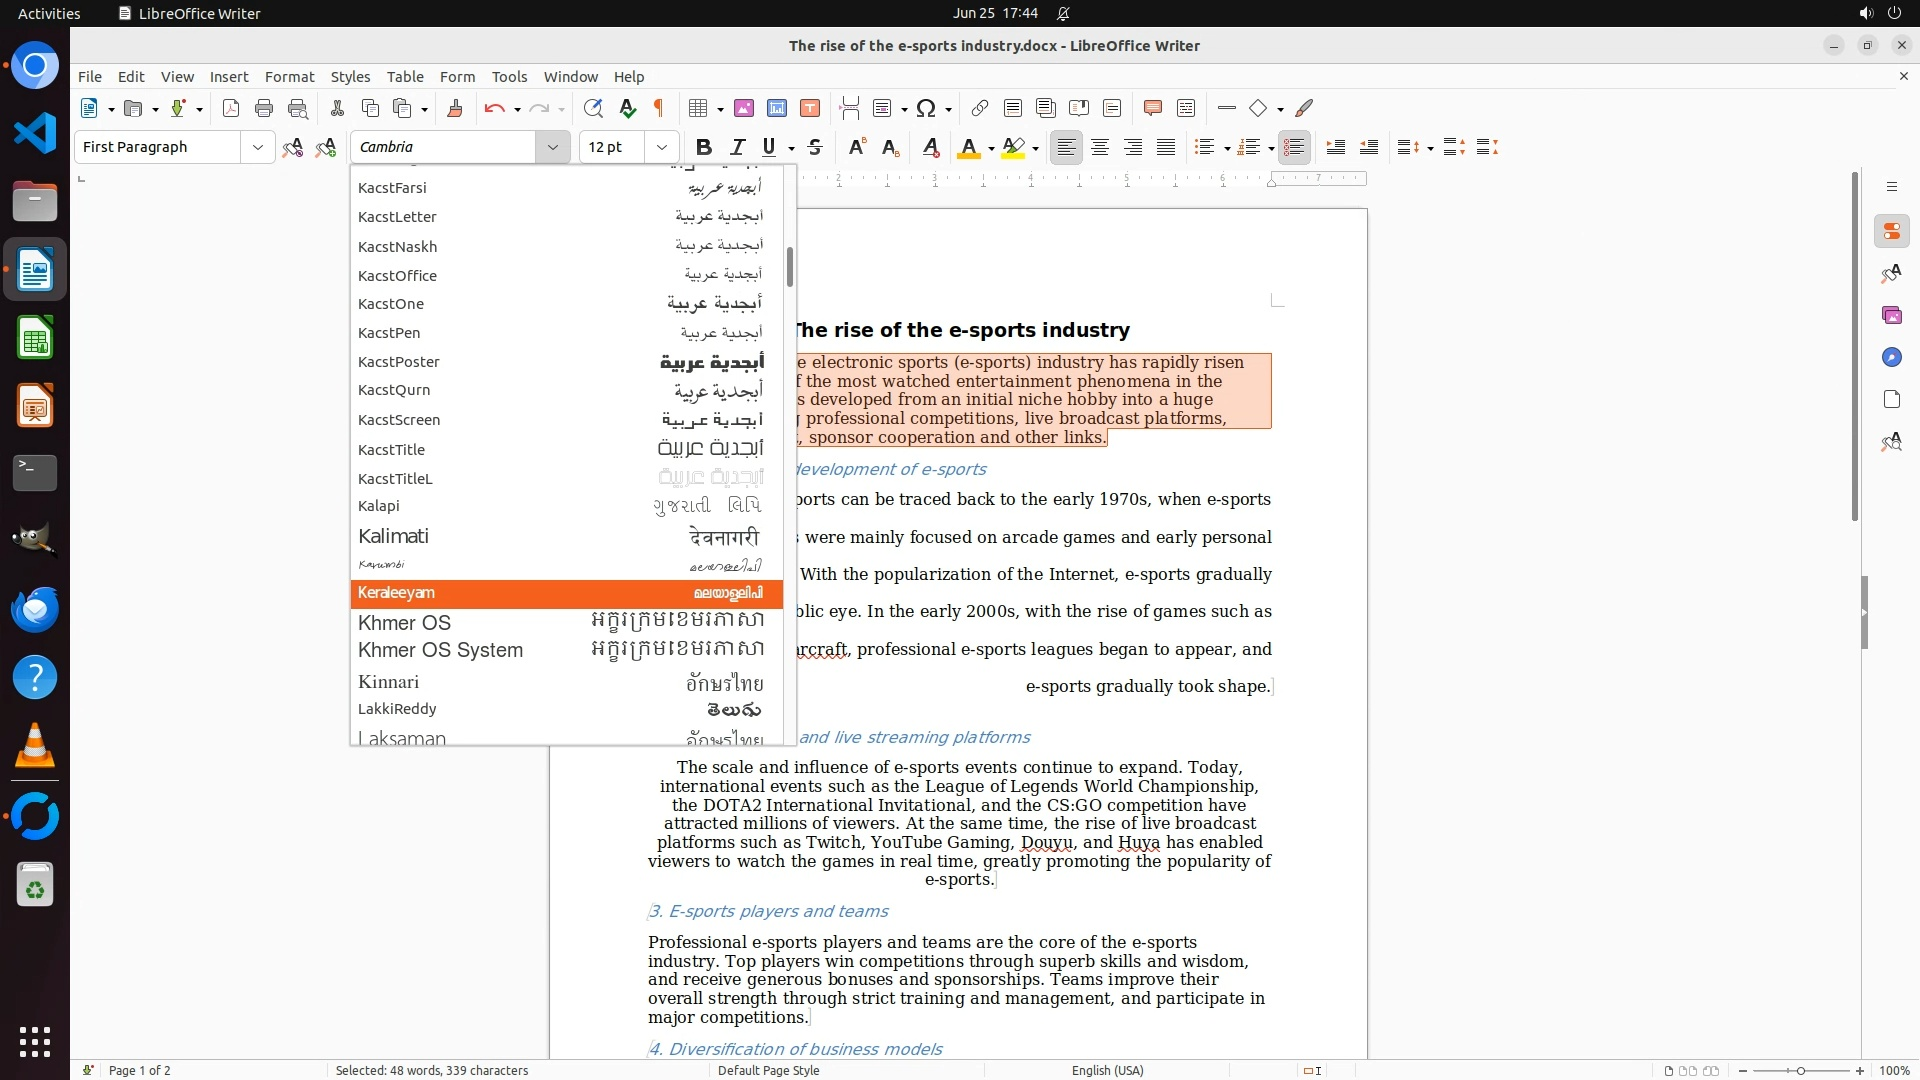Click the Insert Special Character icon
The width and height of the screenshot is (1920, 1080).
pos(926,108)
